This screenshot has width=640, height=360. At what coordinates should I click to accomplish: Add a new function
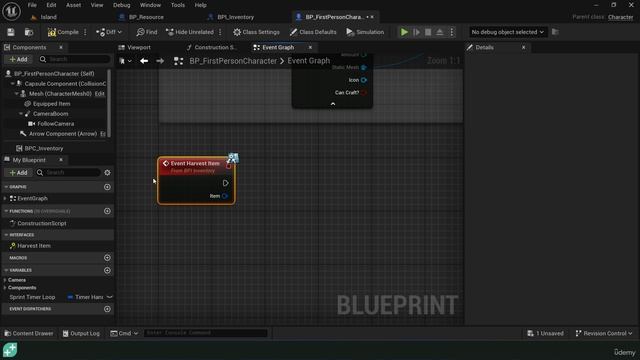(107, 211)
